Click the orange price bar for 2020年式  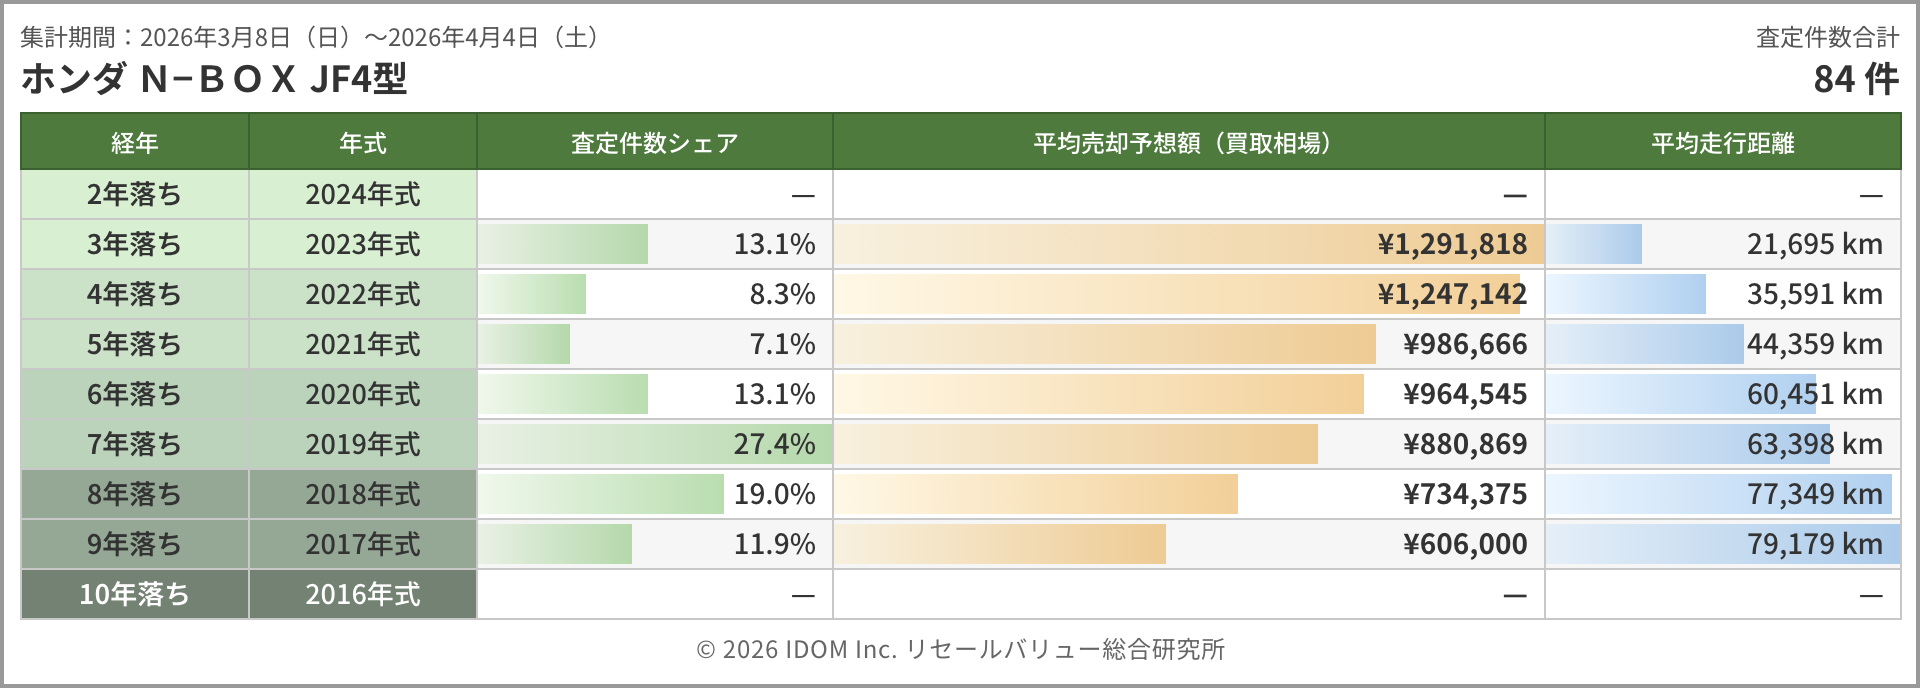[x=1098, y=394]
